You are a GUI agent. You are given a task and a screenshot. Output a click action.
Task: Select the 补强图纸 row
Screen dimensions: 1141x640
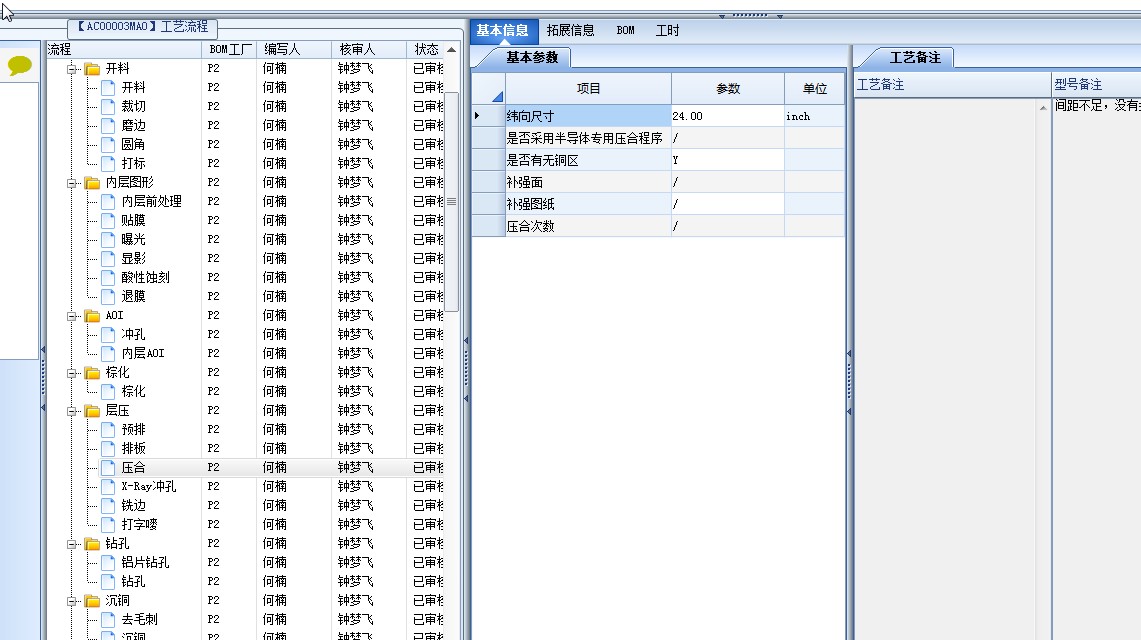pyautogui.click(x=658, y=204)
